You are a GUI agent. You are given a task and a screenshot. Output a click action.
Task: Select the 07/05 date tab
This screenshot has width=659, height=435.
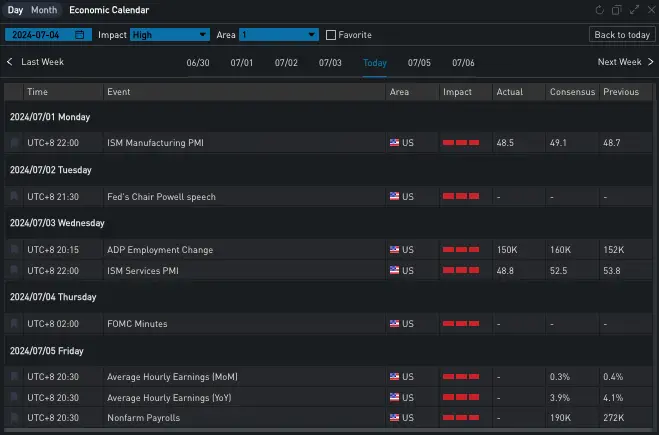coord(419,62)
